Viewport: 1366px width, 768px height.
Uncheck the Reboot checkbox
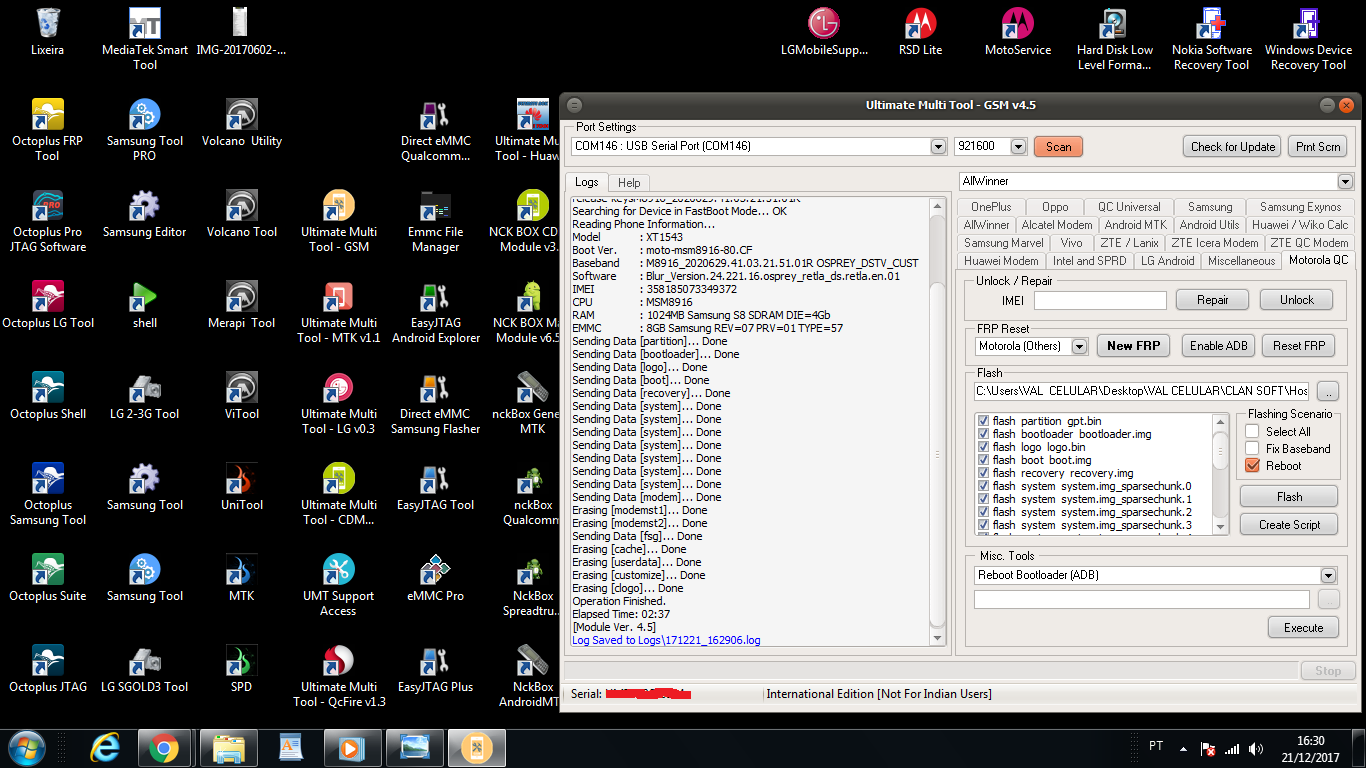1252,465
